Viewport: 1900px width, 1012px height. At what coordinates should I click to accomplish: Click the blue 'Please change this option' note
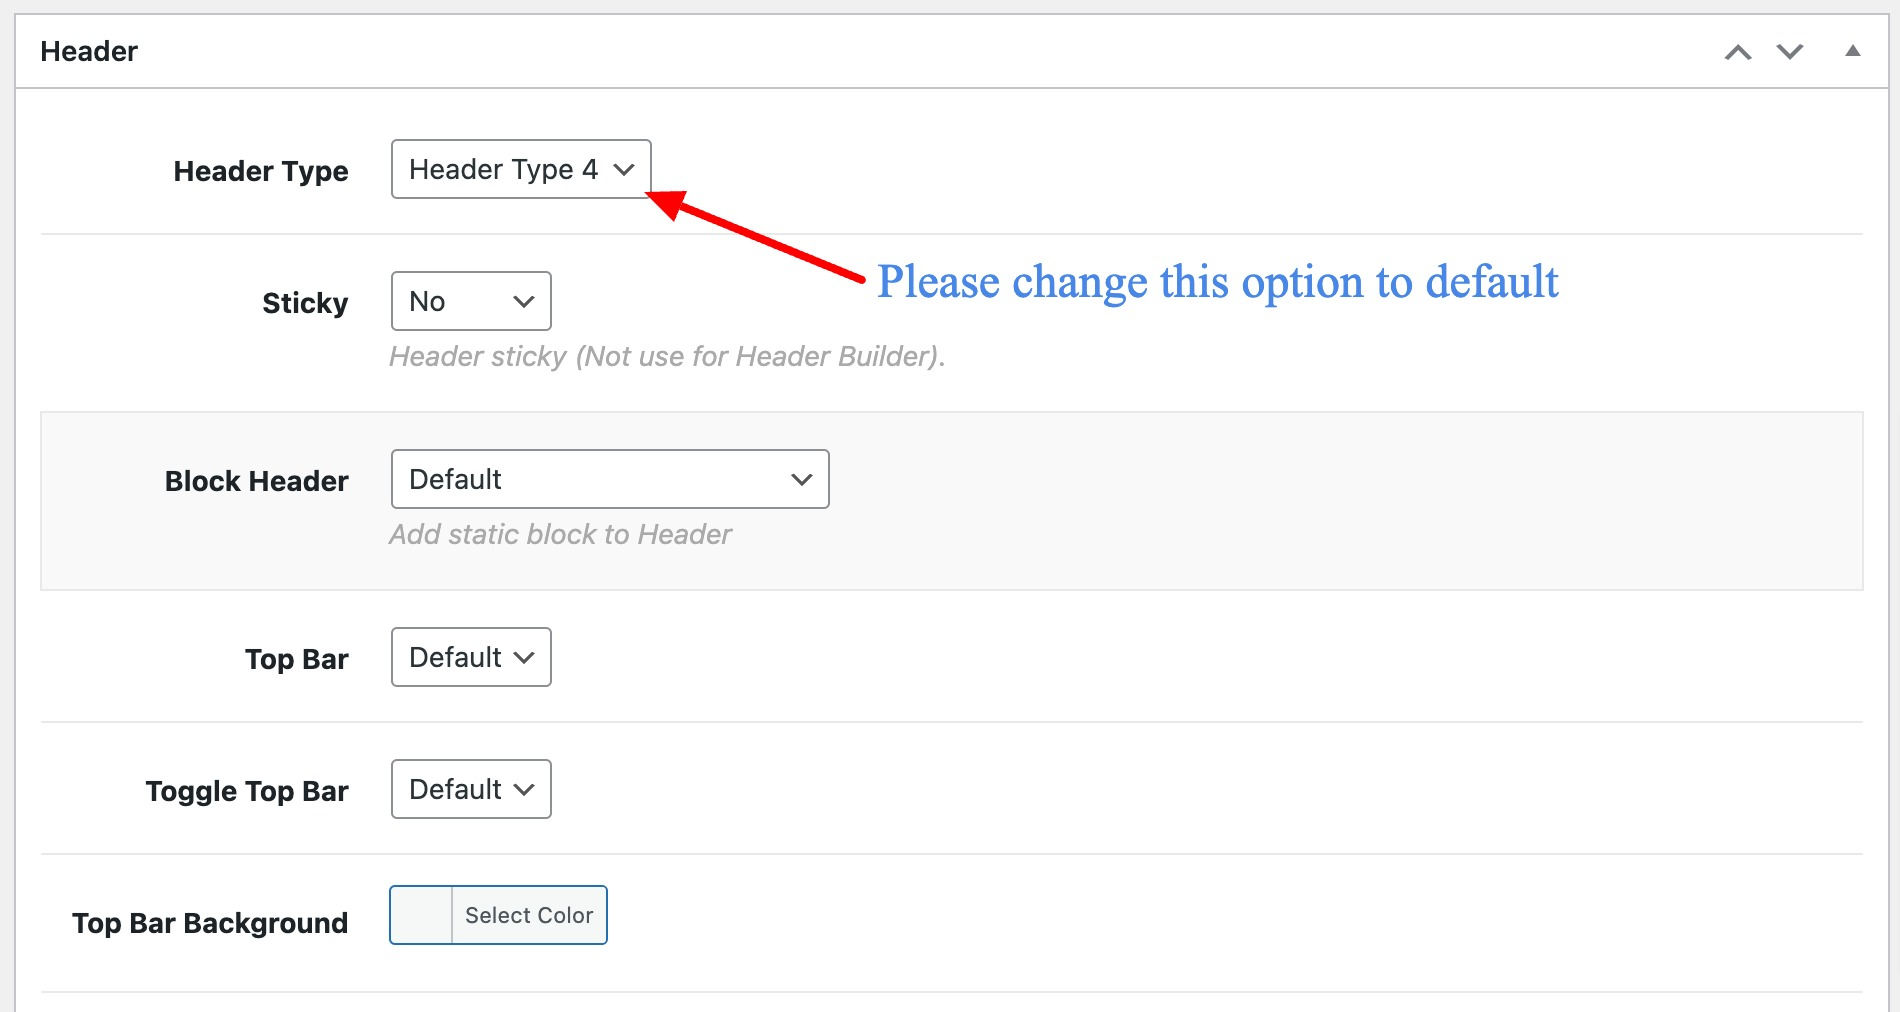(1217, 283)
